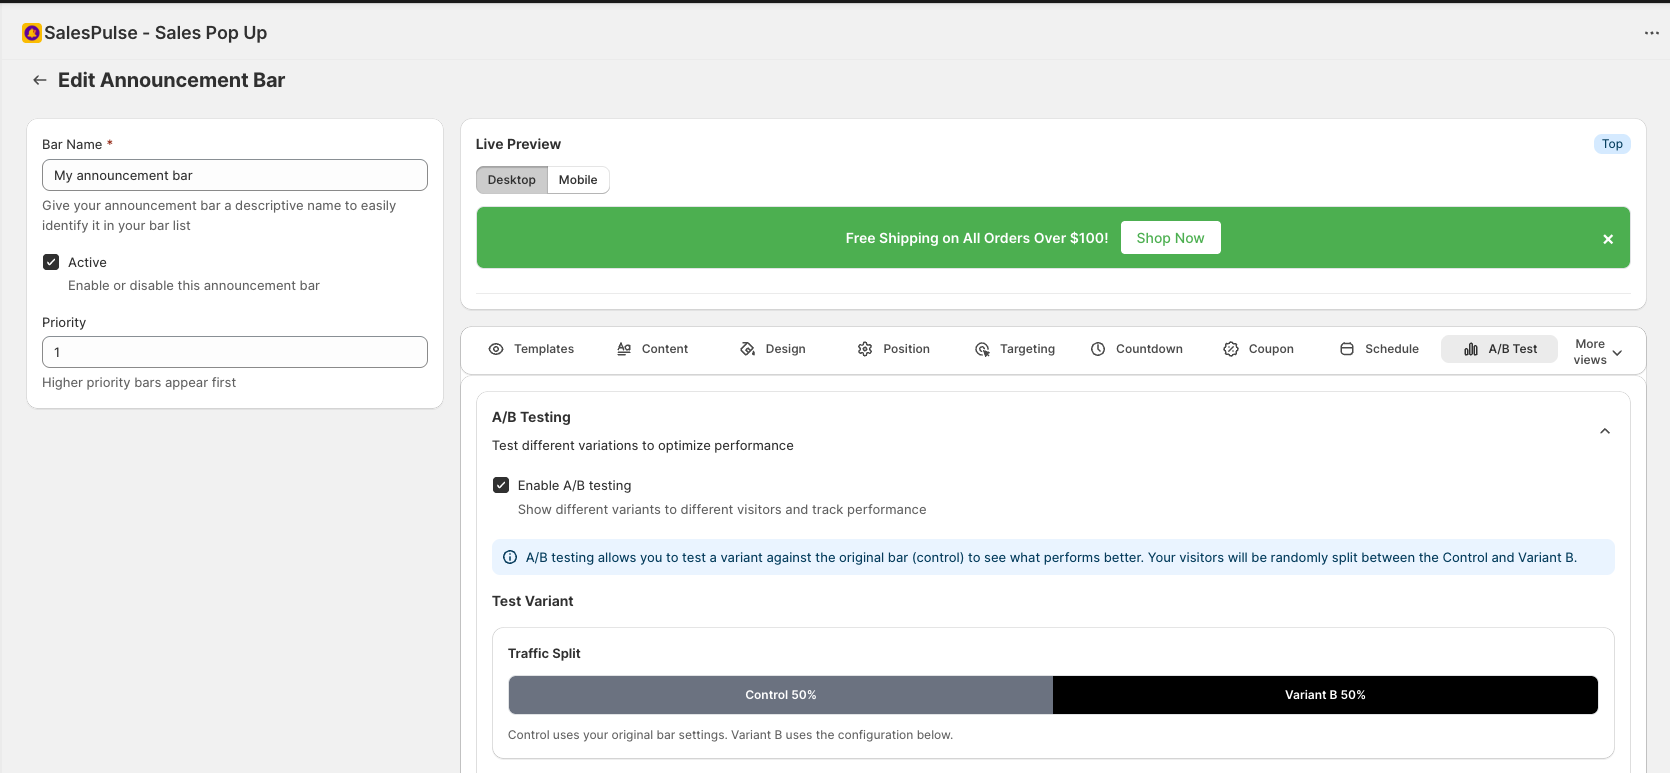The image size is (1670, 773).
Task: Open the Content tab
Action: tap(653, 349)
